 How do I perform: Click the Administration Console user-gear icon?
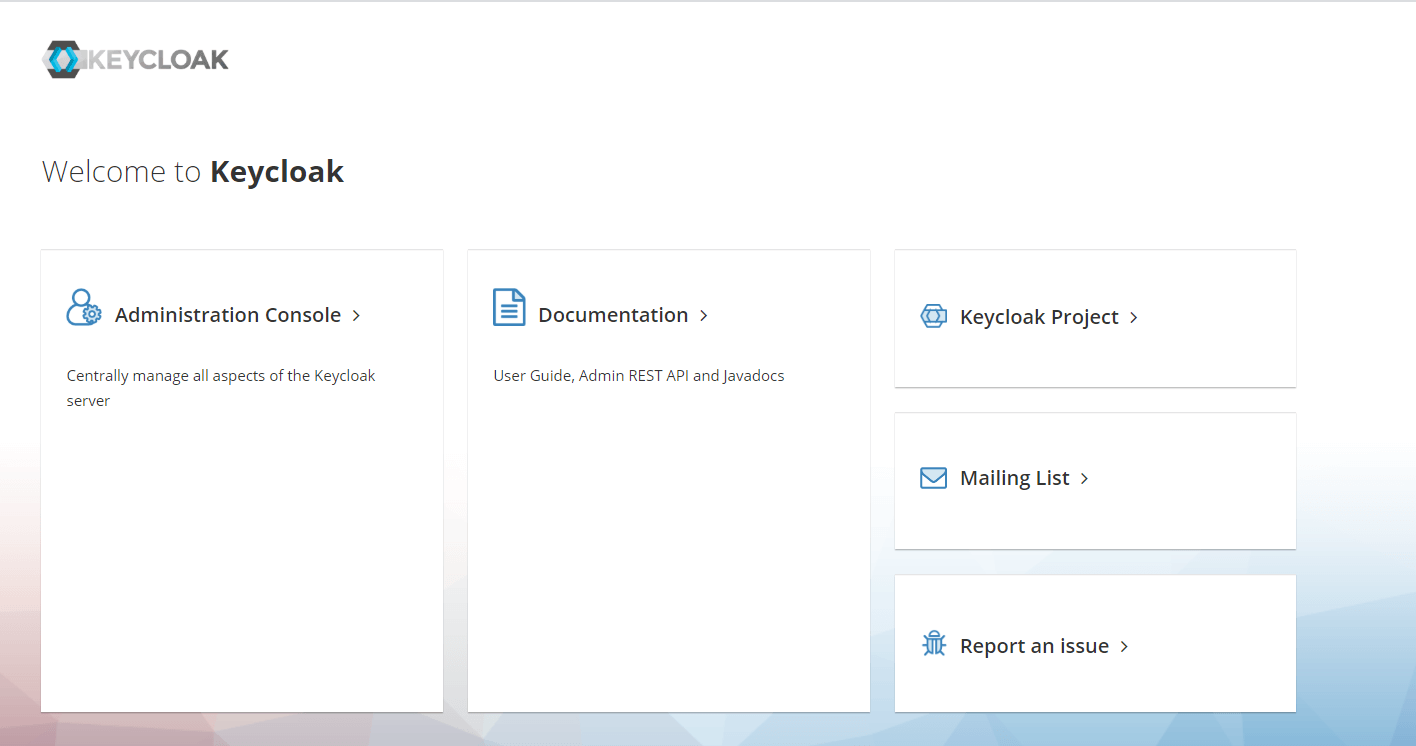[84, 307]
